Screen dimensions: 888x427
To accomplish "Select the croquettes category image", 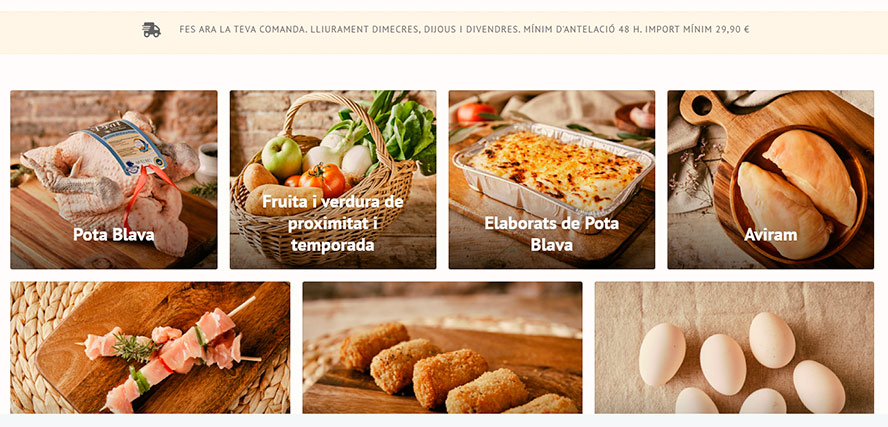I will click(x=442, y=347).
